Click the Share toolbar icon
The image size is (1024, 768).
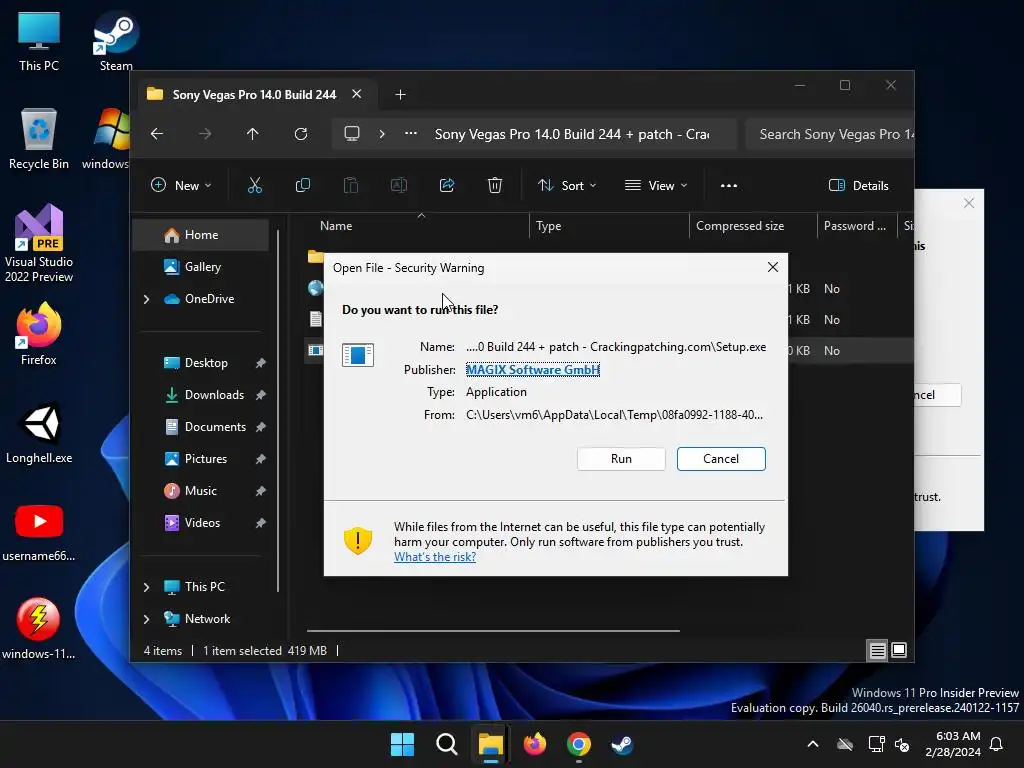click(x=447, y=185)
